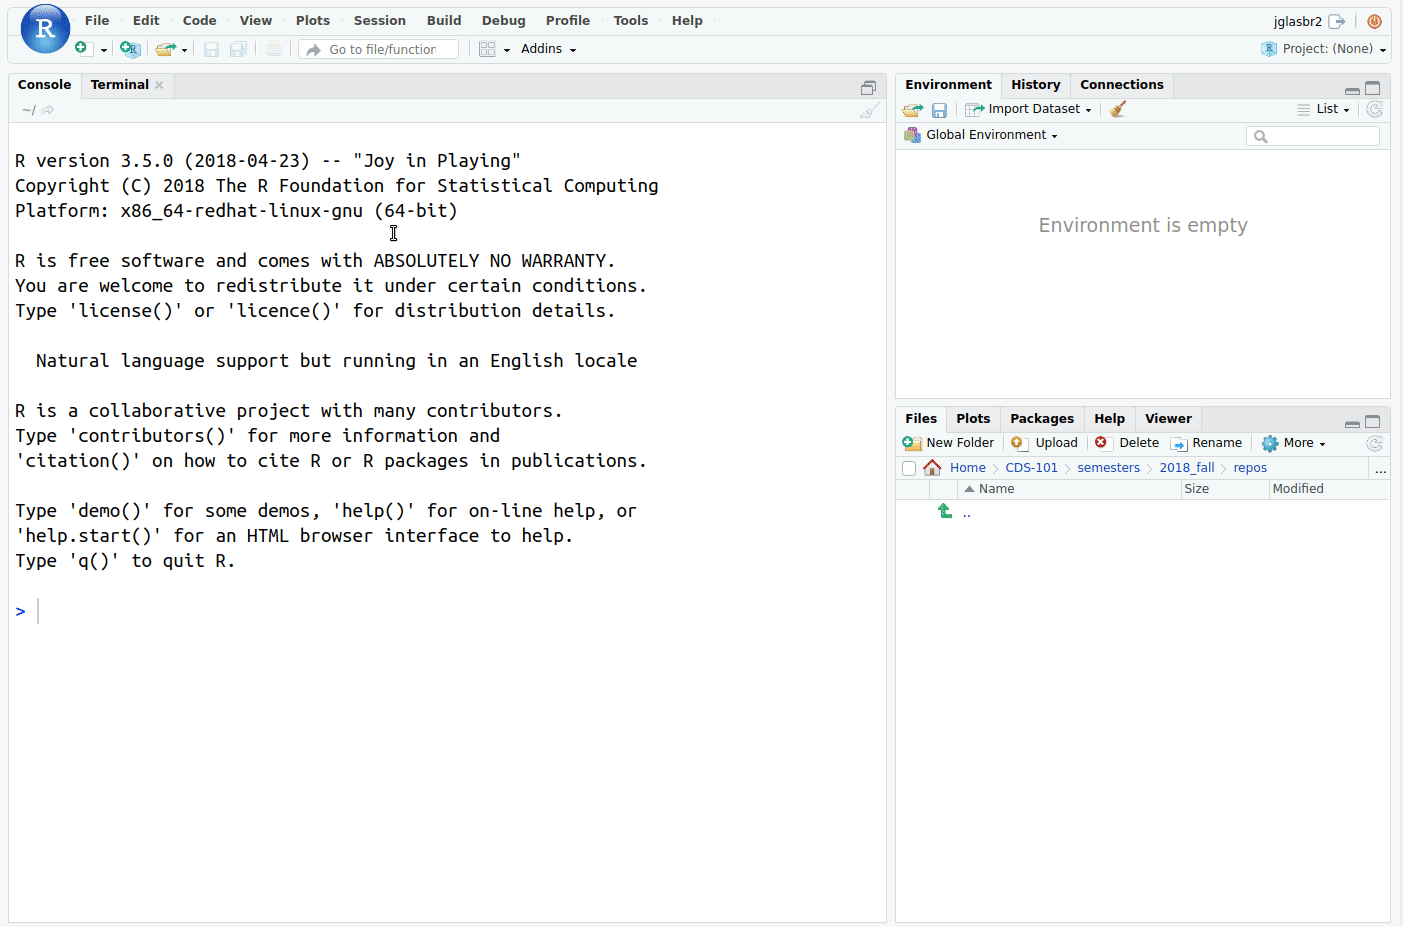Open the Global Environment dropdown
The width and height of the screenshot is (1403, 927).
(981, 135)
